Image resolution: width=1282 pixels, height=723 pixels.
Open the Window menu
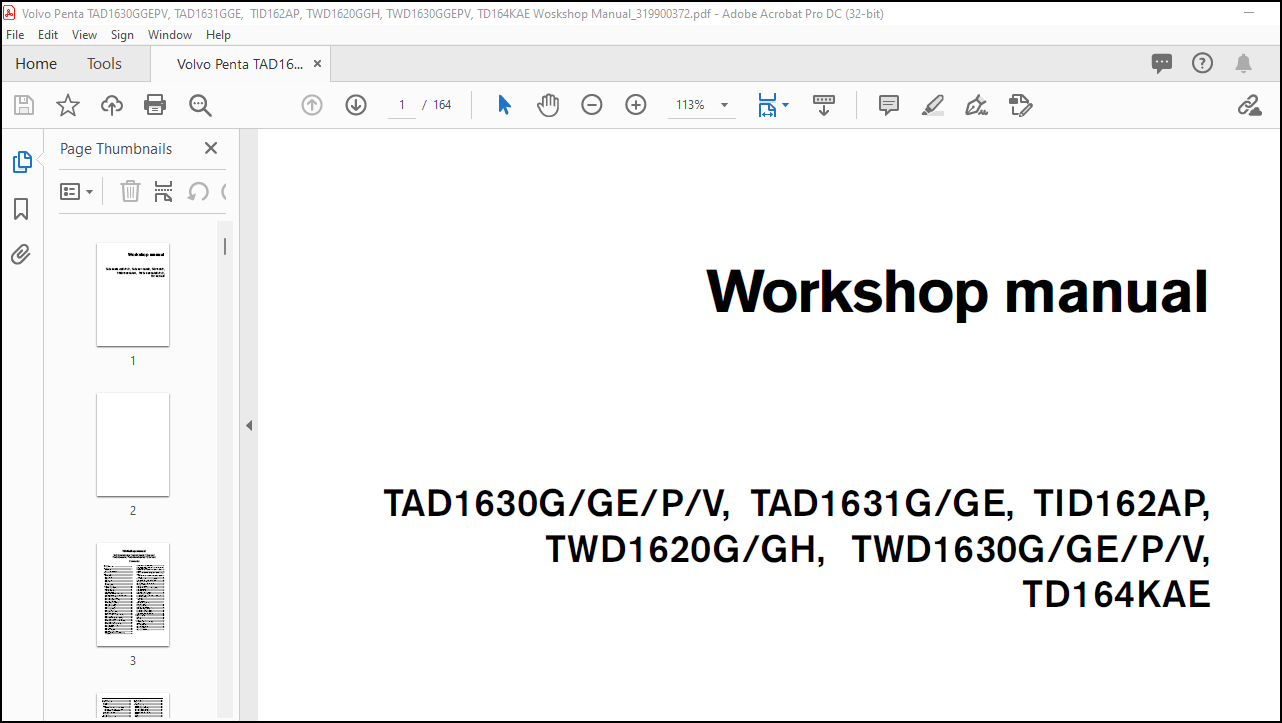pyautogui.click(x=170, y=34)
